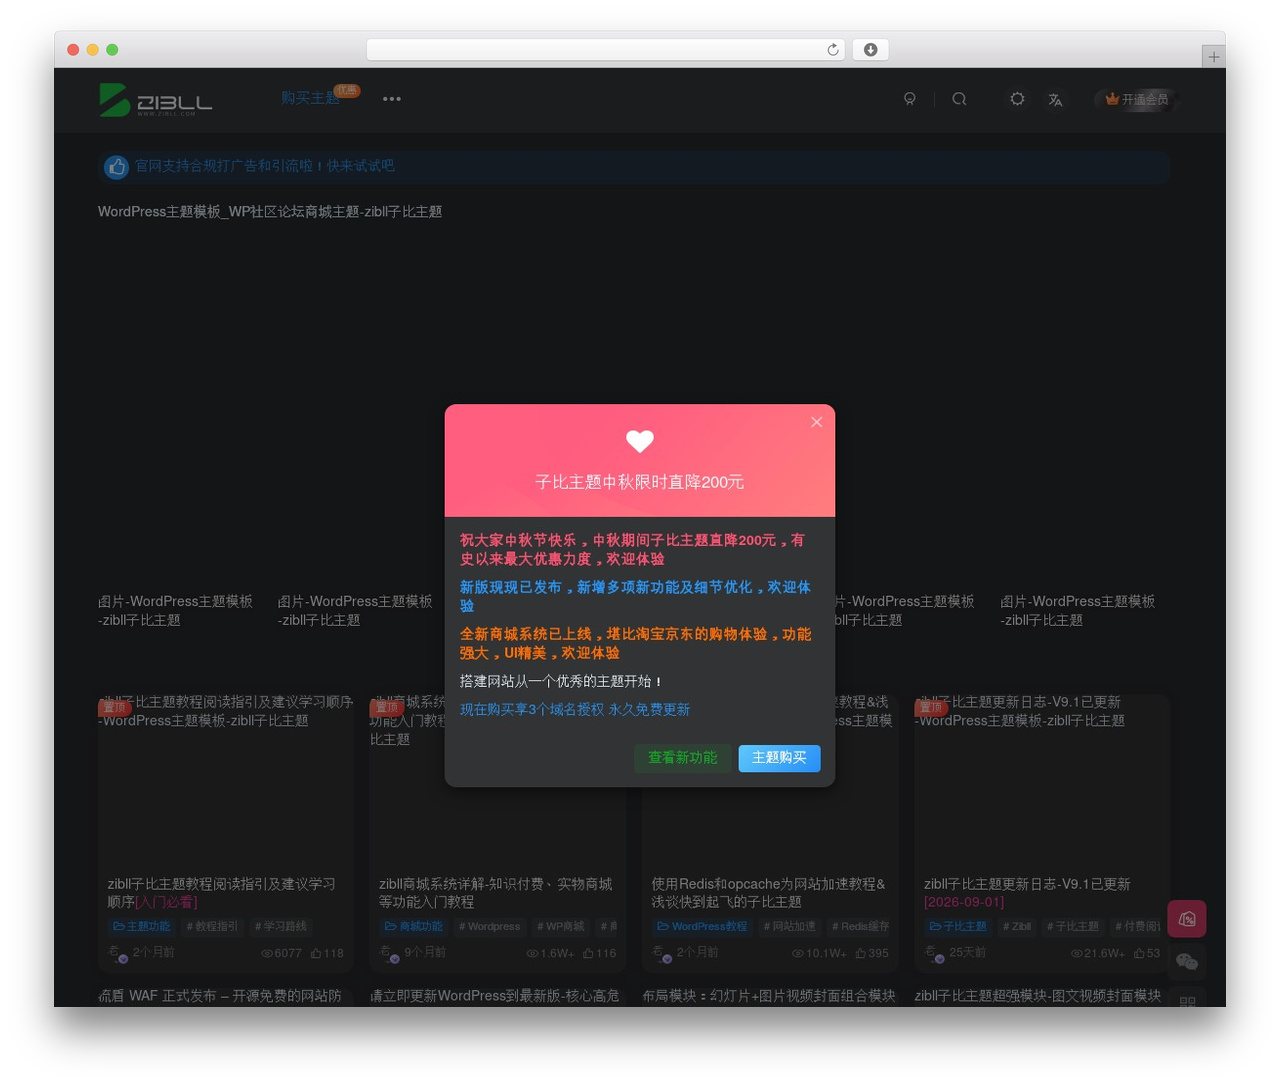Open the 商城功能 category tag
The height and width of the screenshot is (1084, 1280).
pyautogui.click(x=413, y=926)
